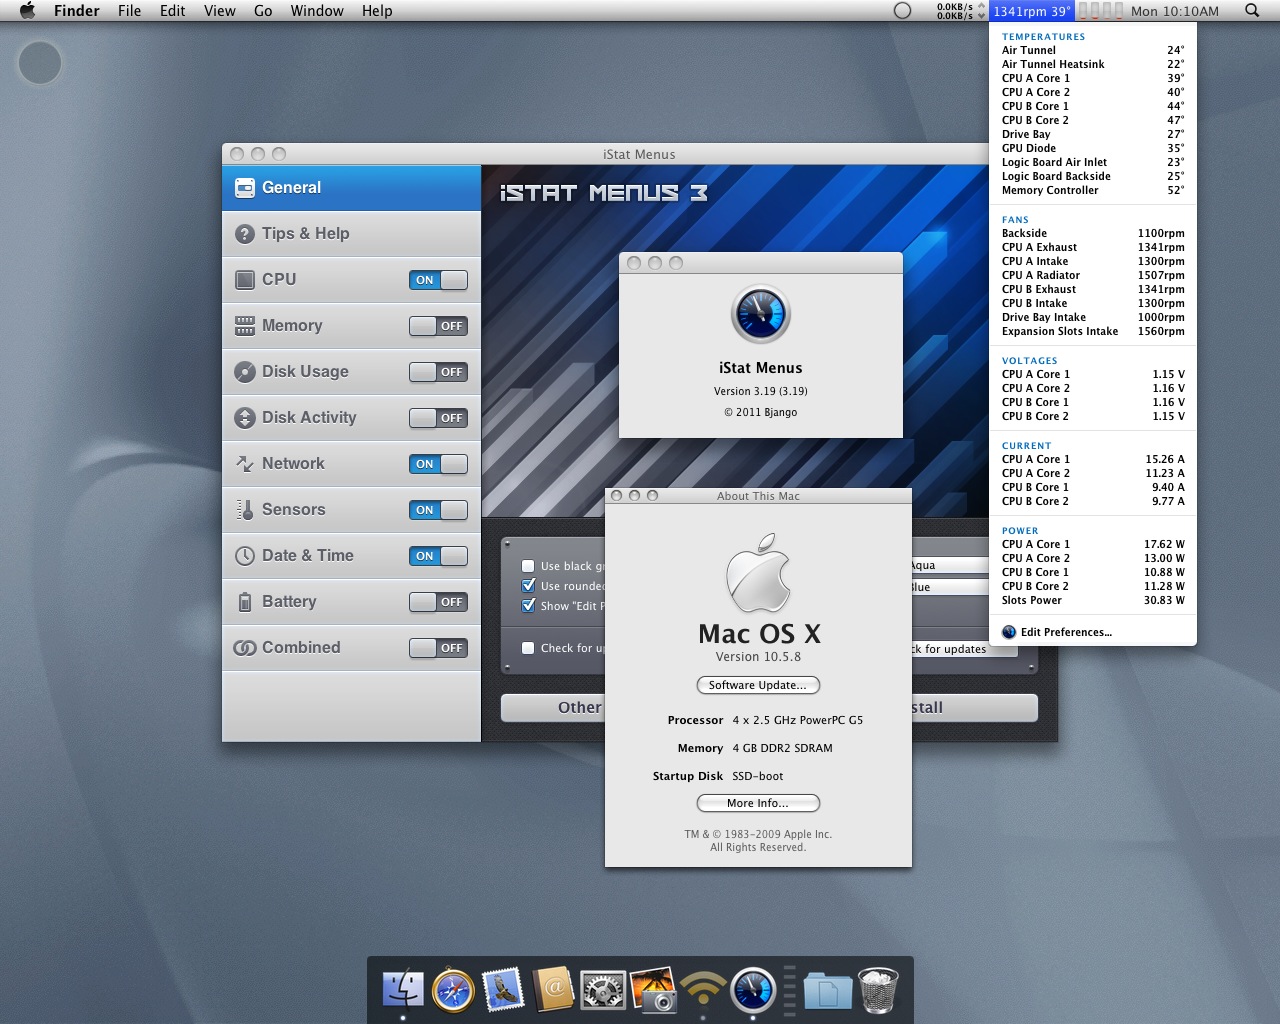Open the Window menu
Viewport: 1280px width, 1024px height.
[x=317, y=11]
